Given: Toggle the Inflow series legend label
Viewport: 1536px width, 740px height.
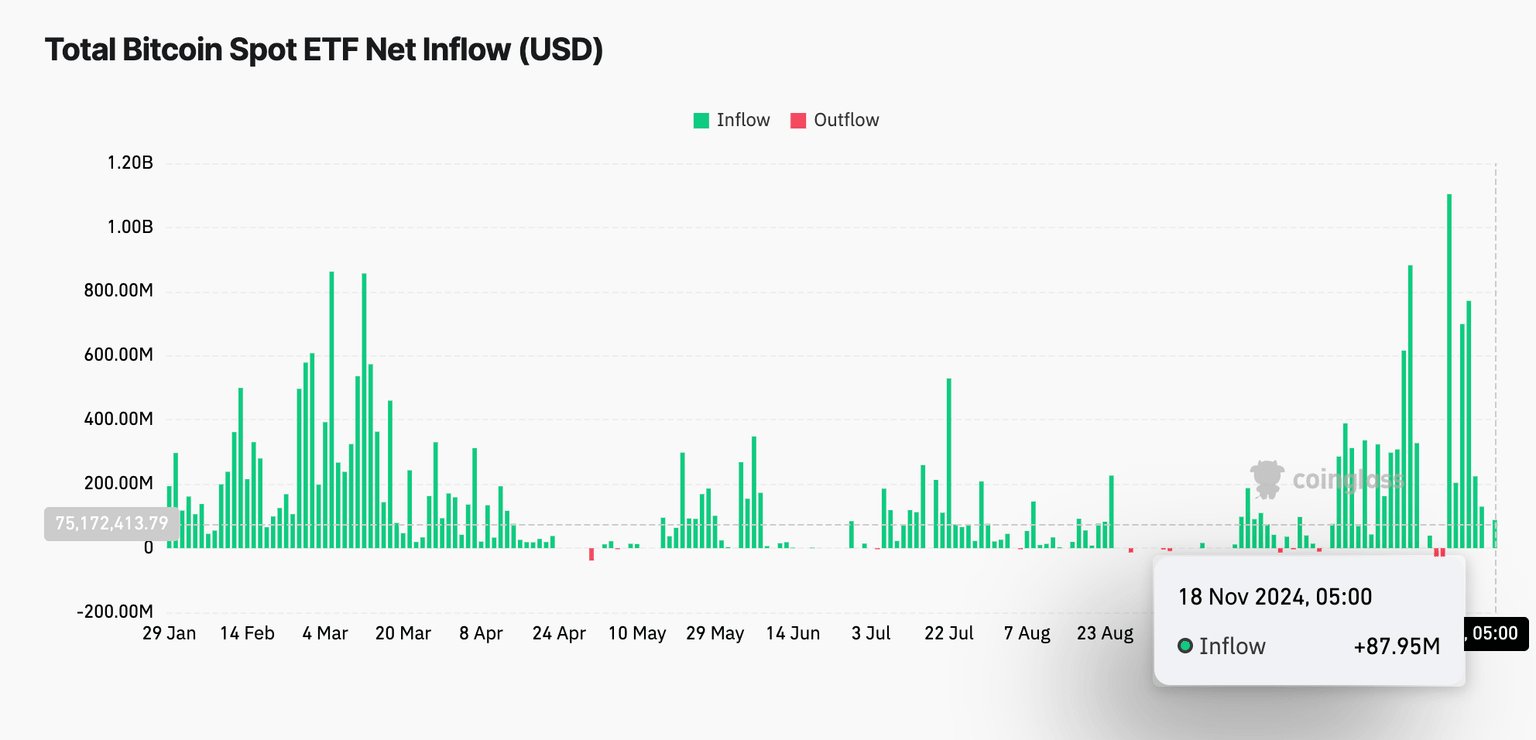Looking at the screenshot, I should (743, 120).
